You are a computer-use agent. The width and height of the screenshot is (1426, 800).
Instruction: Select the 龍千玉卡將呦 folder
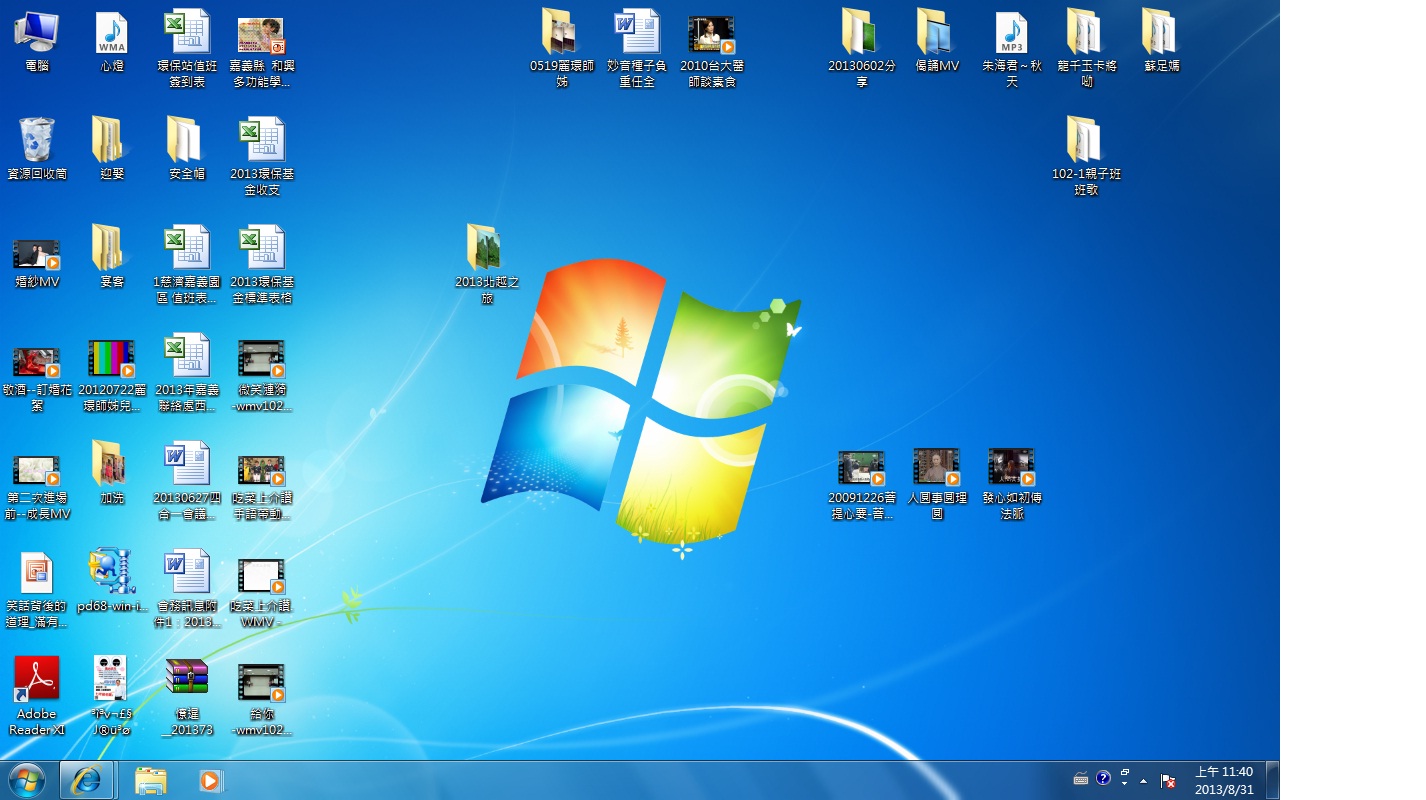pyautogui.click(x=1087, y=48)
